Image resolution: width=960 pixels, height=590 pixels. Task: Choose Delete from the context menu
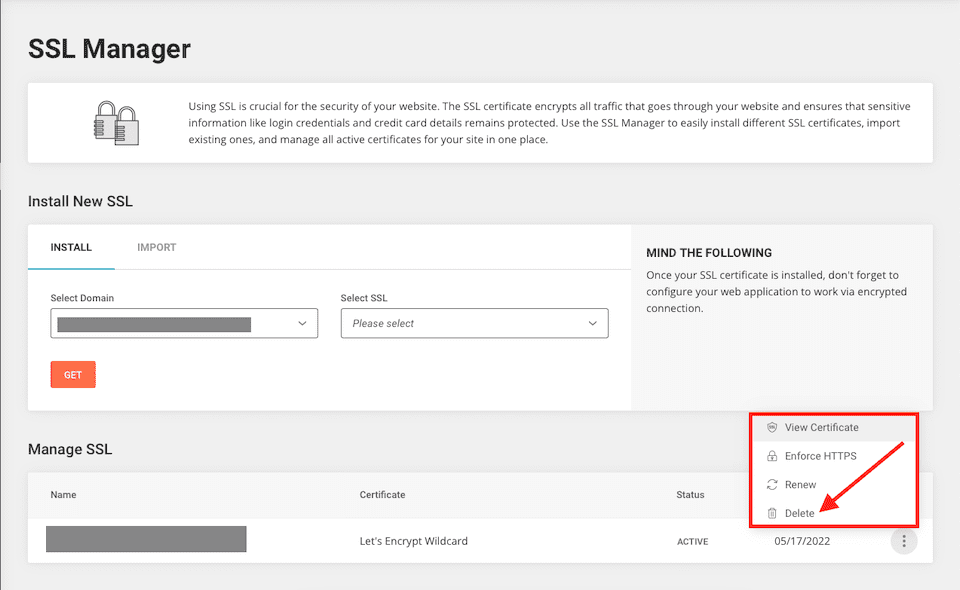[x=799, y=513]
